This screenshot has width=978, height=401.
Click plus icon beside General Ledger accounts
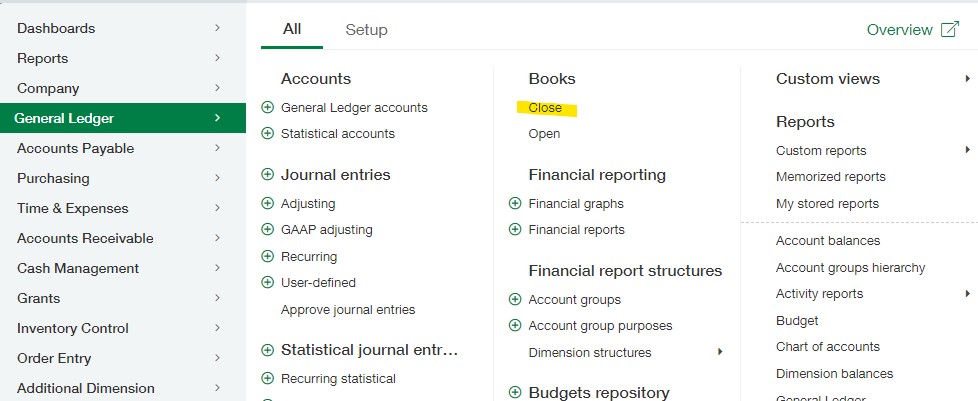(x=267, y=107)
